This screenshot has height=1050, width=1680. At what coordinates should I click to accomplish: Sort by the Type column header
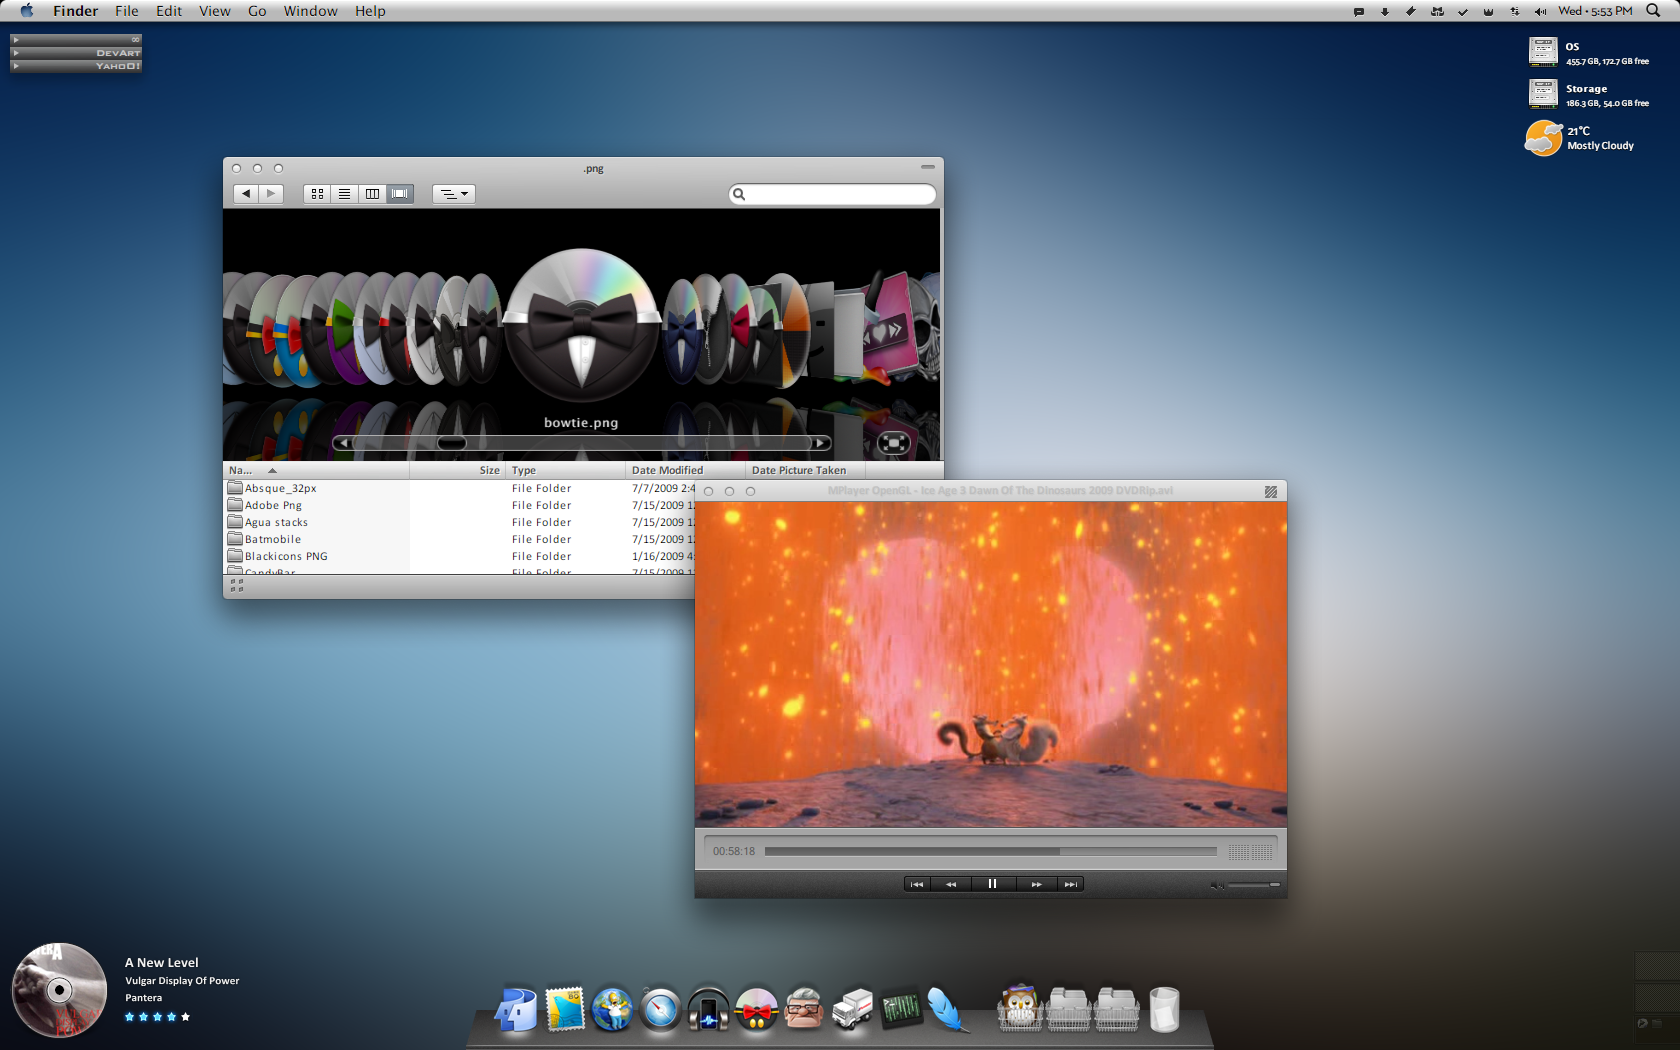pyautogui.click(x=565, y=470)
